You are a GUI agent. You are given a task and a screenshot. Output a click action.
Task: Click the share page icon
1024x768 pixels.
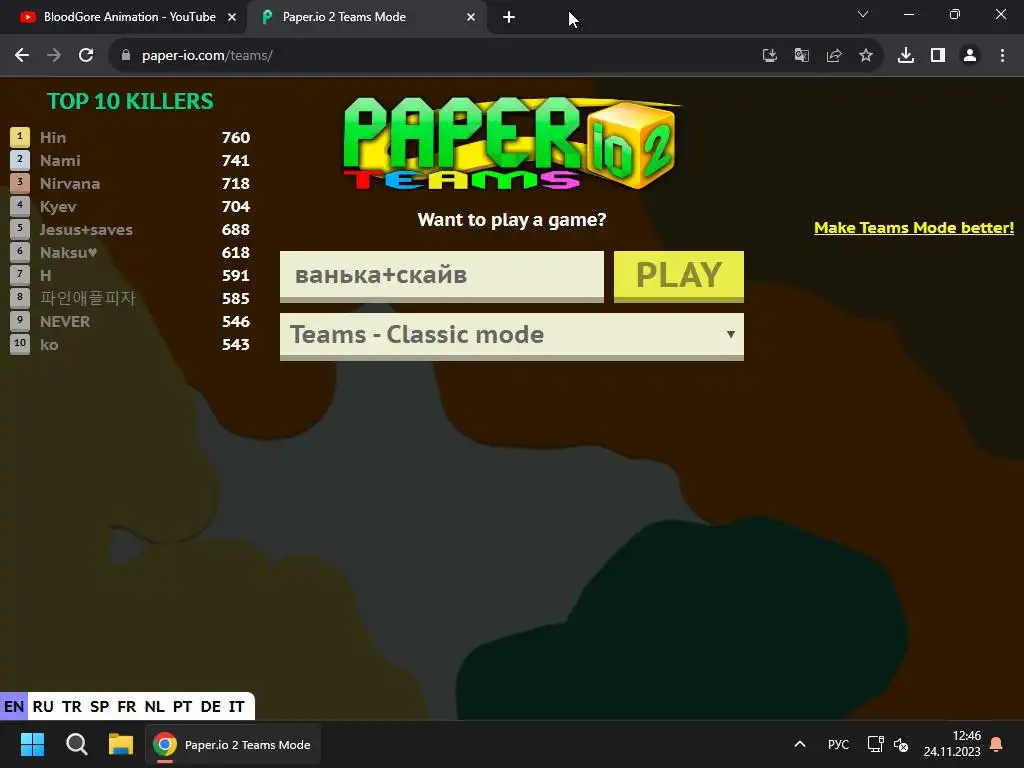pyautogui.click(x=834, y=56)
